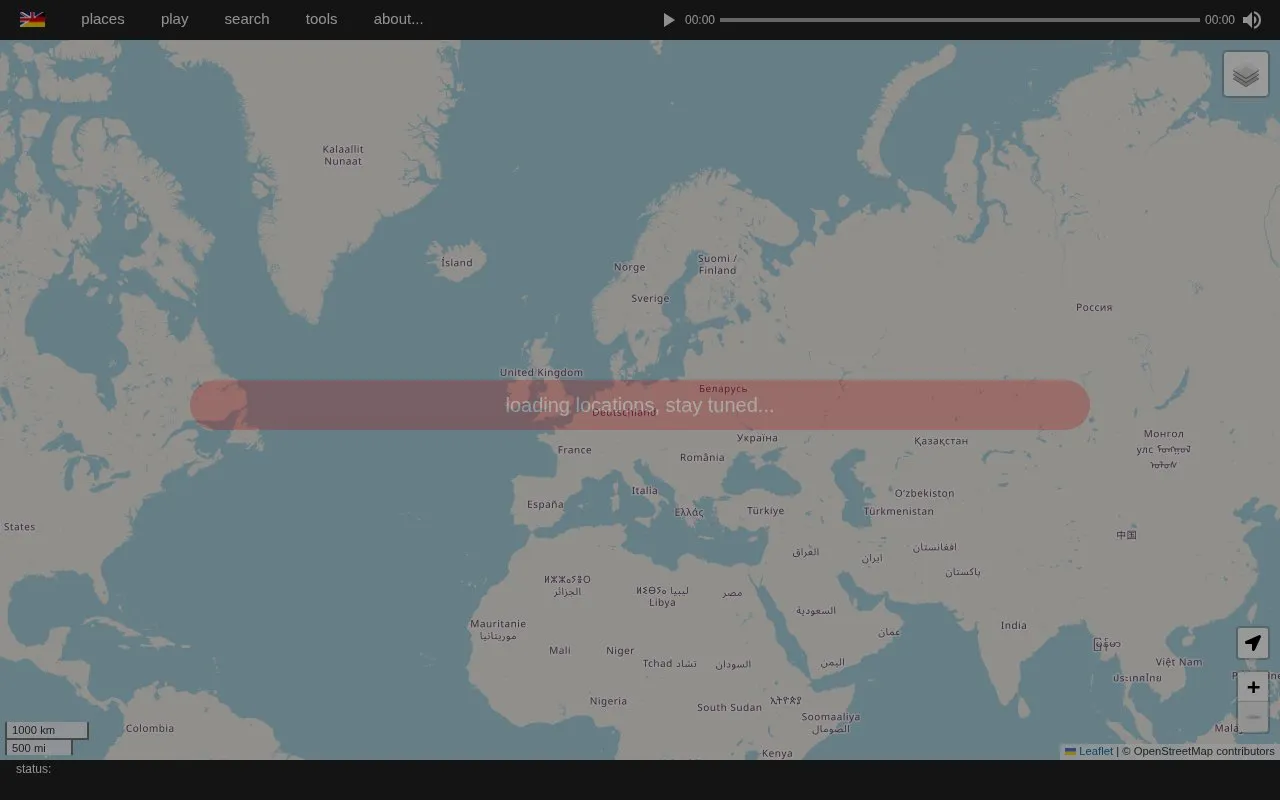Open the search menu
The height and width of the screenshot is (800, 1280).
pos(247,19)
